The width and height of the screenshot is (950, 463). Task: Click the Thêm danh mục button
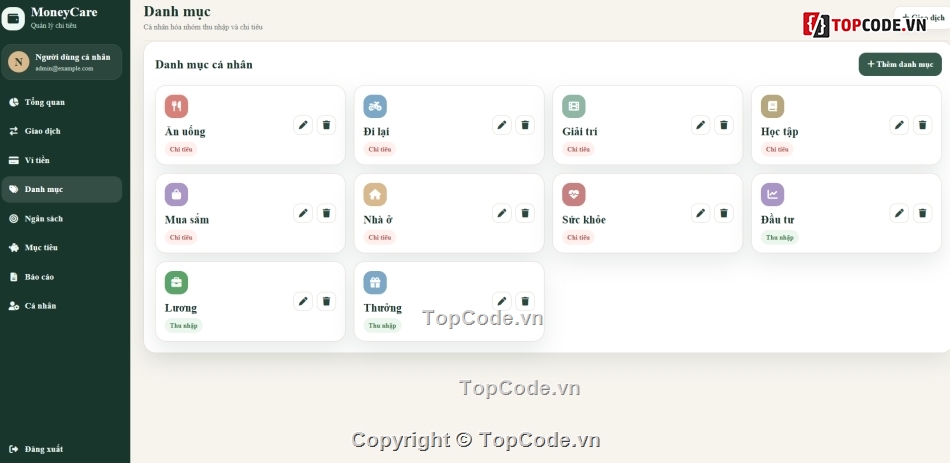(x=900, y=64)
